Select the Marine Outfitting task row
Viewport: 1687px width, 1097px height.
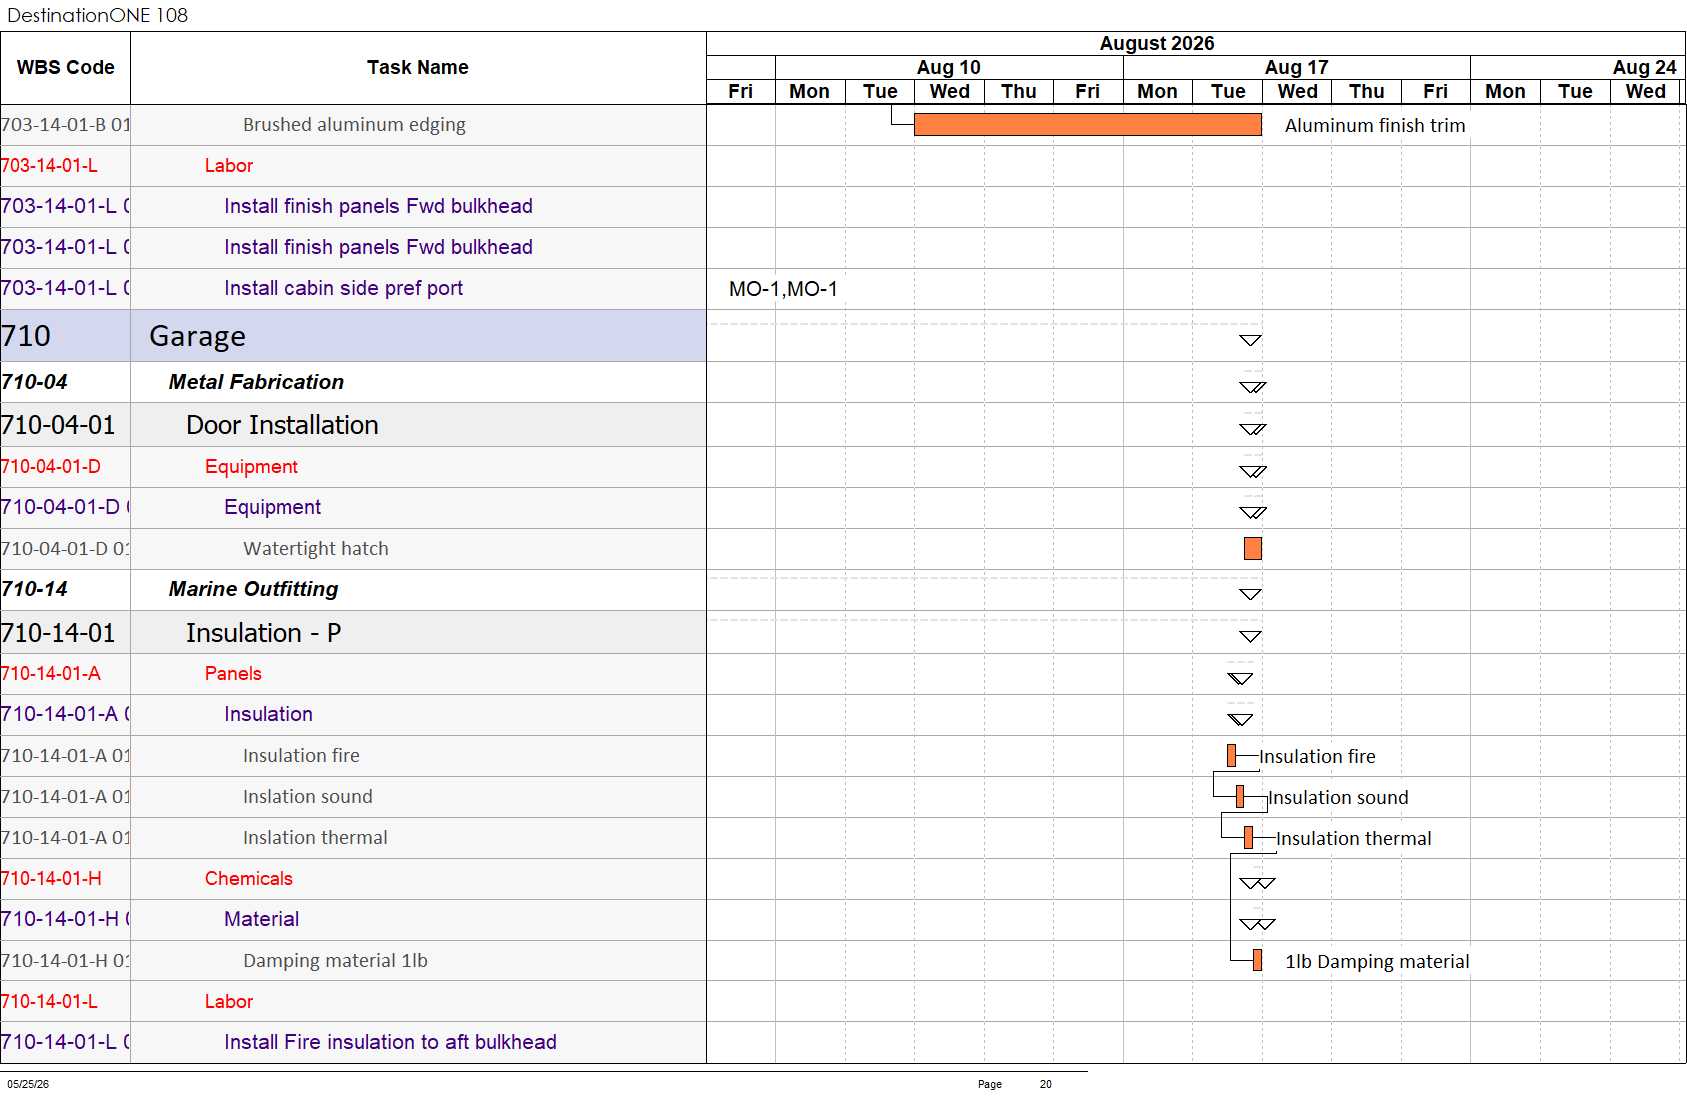(353, 590)
